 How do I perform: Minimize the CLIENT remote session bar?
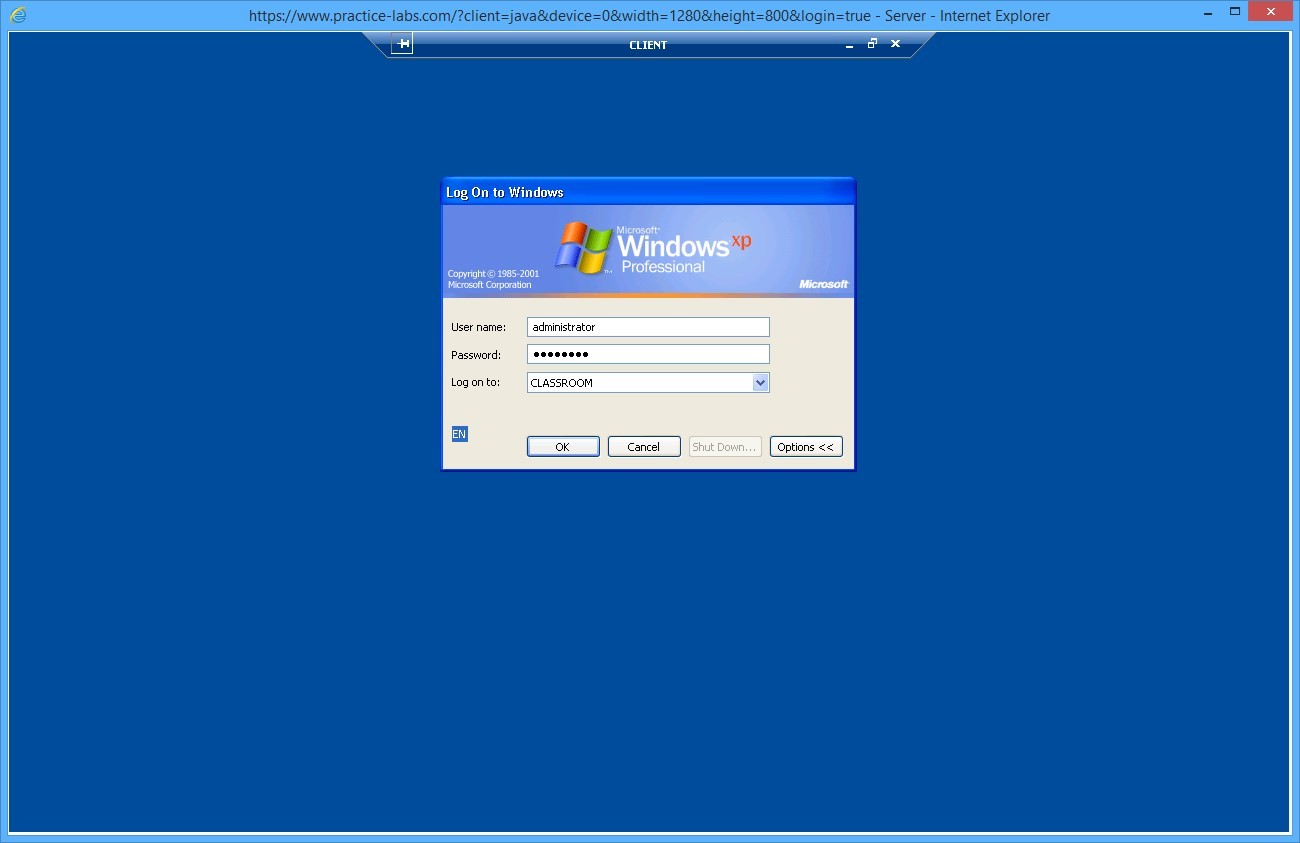click(849, 45)
